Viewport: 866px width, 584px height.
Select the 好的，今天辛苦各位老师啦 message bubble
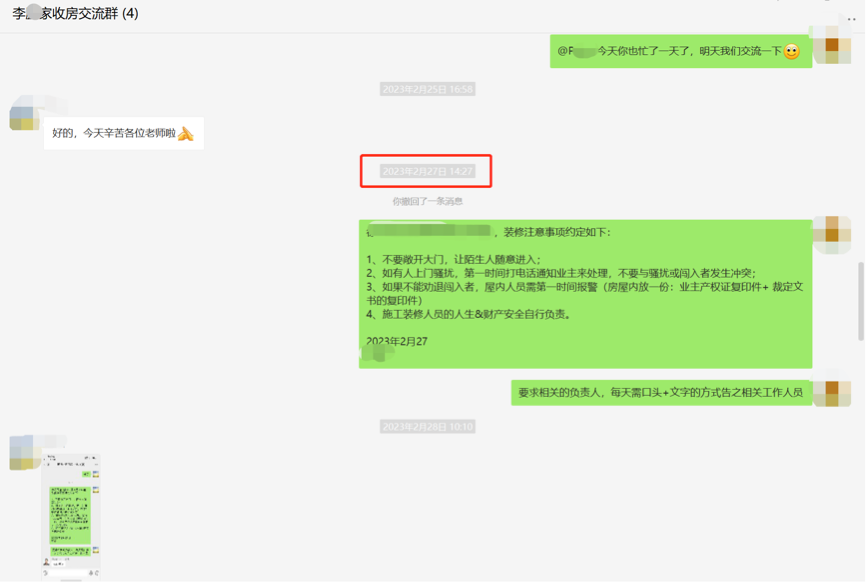123,133
